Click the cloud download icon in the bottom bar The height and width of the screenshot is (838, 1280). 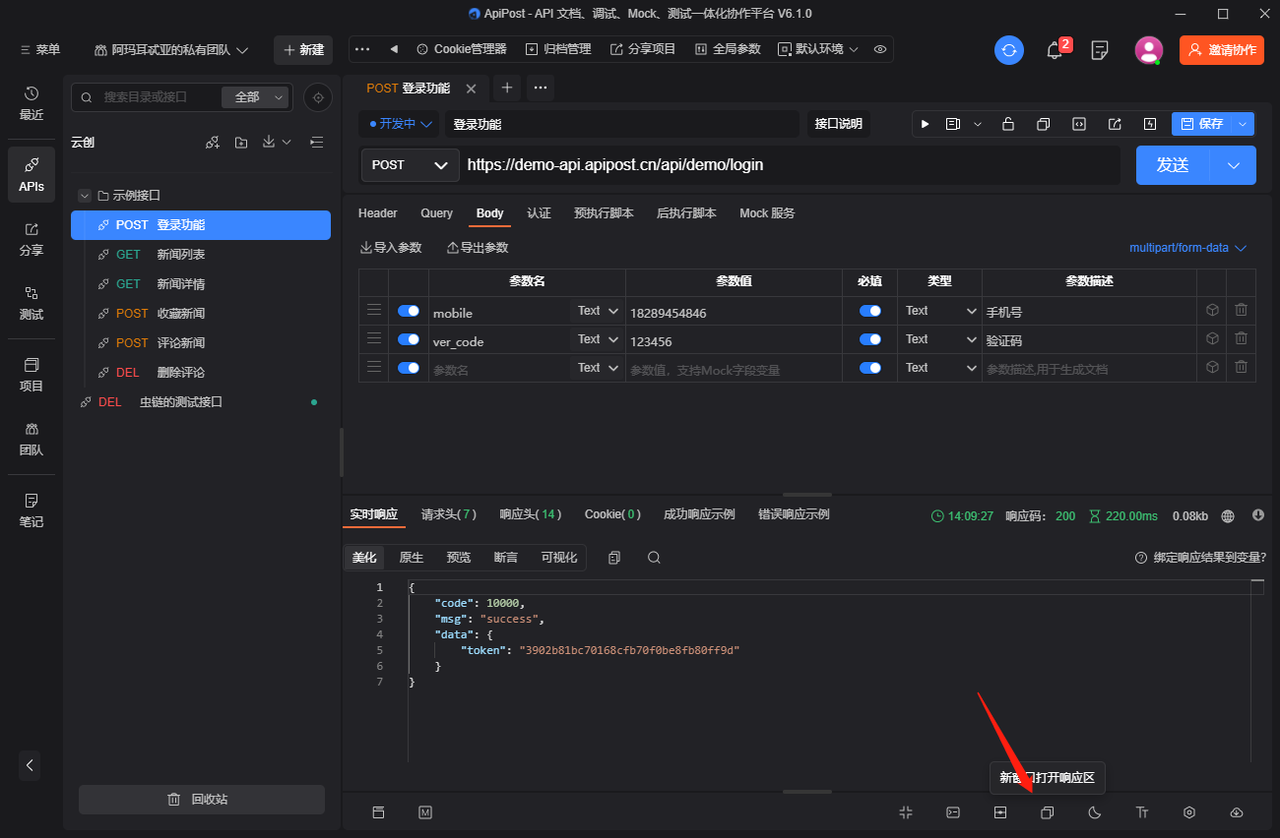1236,813
